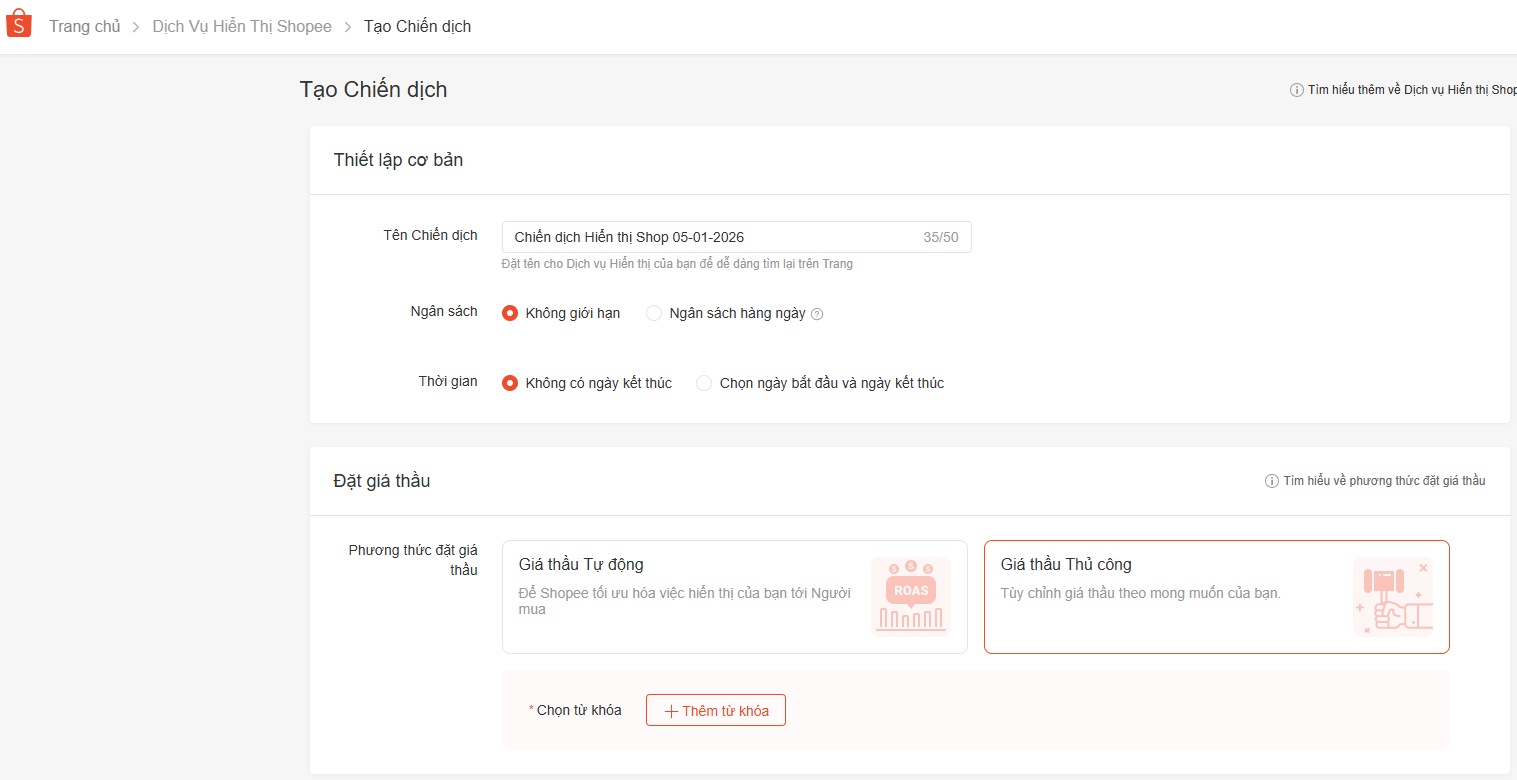Open Tìm hiểu về phương thức đặt giá thầu link
This screenshot has height=780, width=1517.
point(1384,481)
